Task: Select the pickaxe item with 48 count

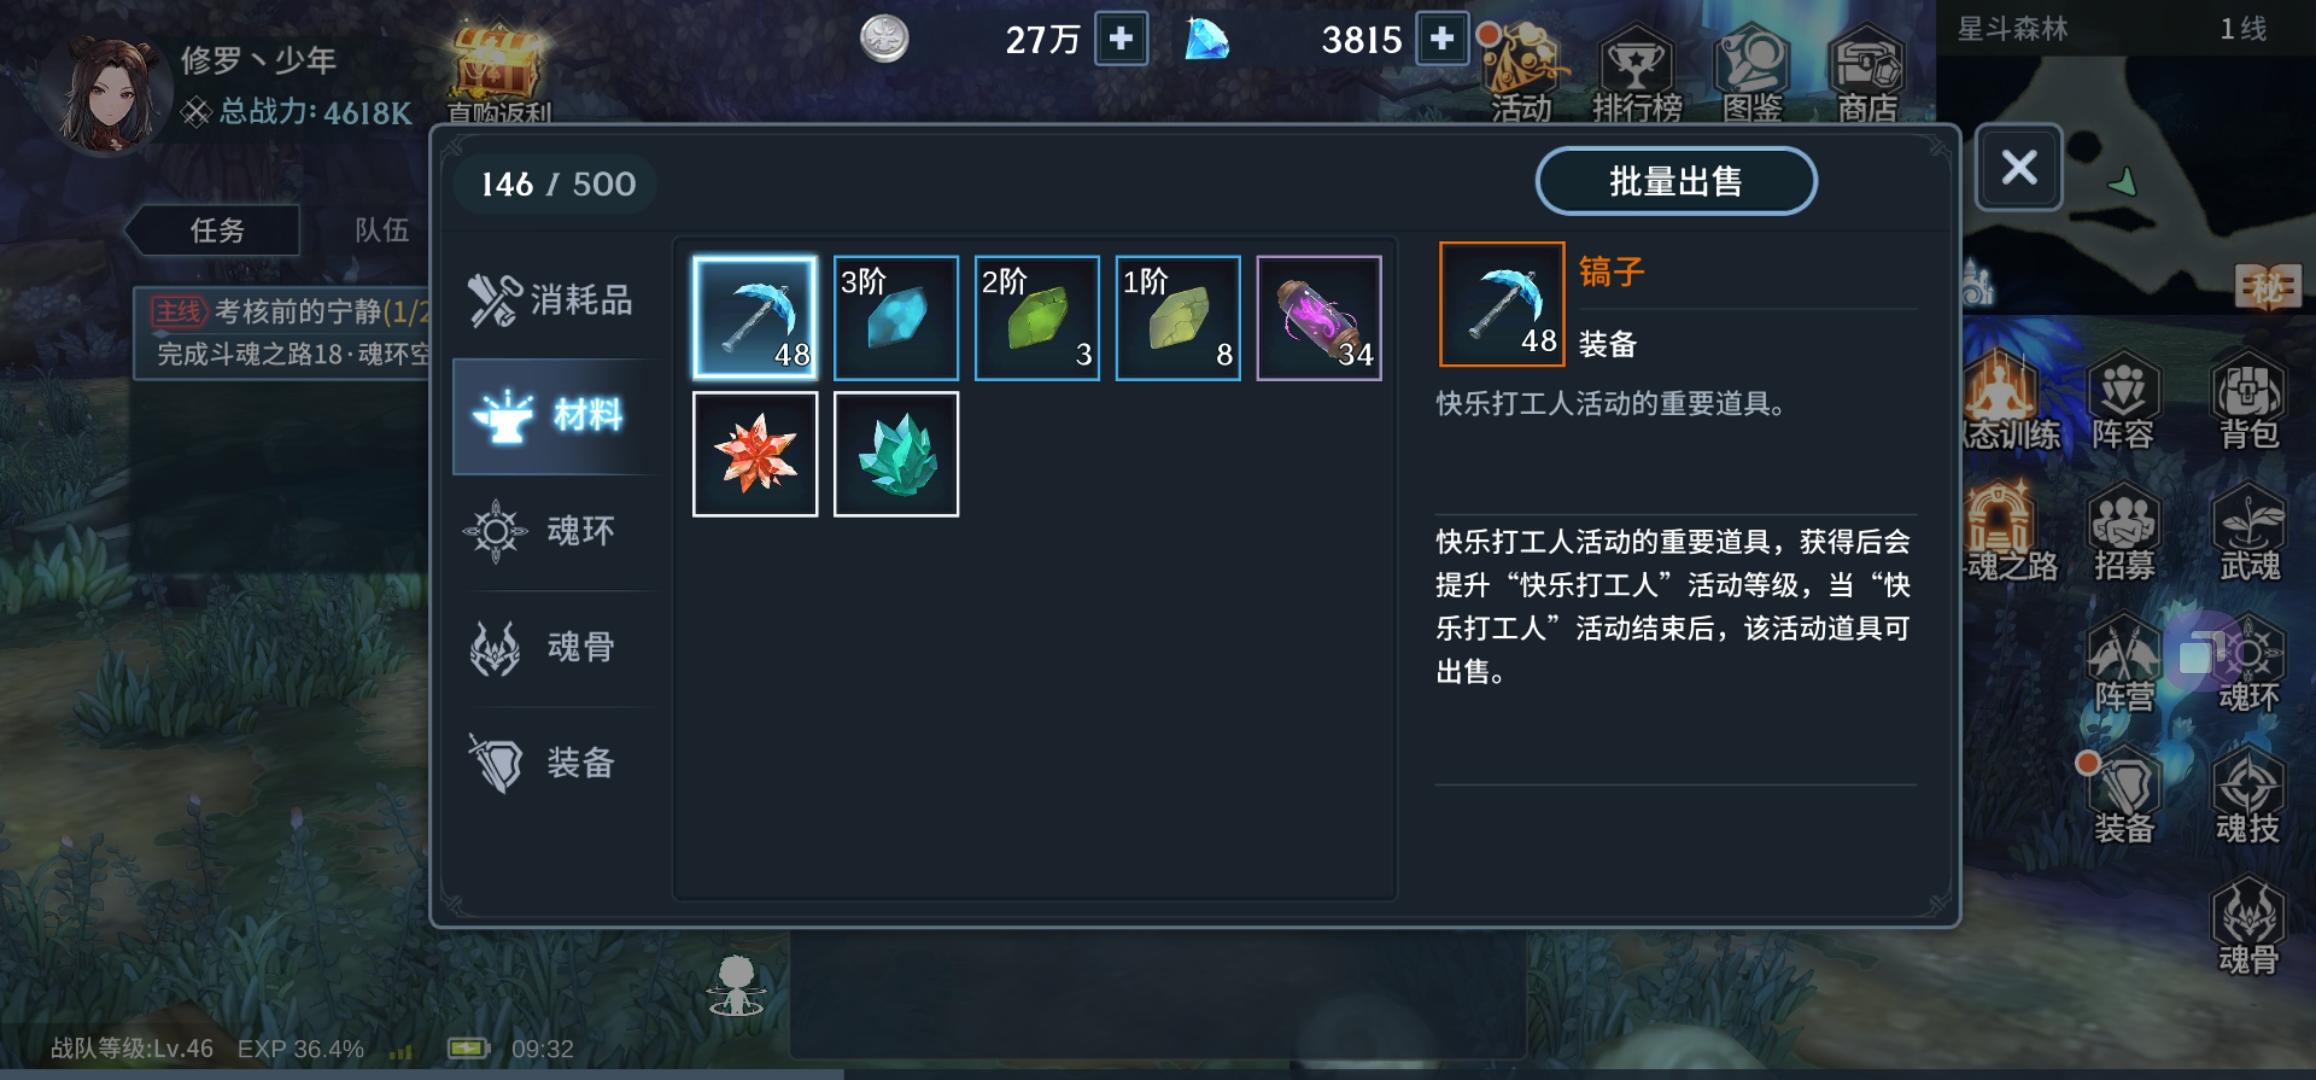Action: point(755,317)
